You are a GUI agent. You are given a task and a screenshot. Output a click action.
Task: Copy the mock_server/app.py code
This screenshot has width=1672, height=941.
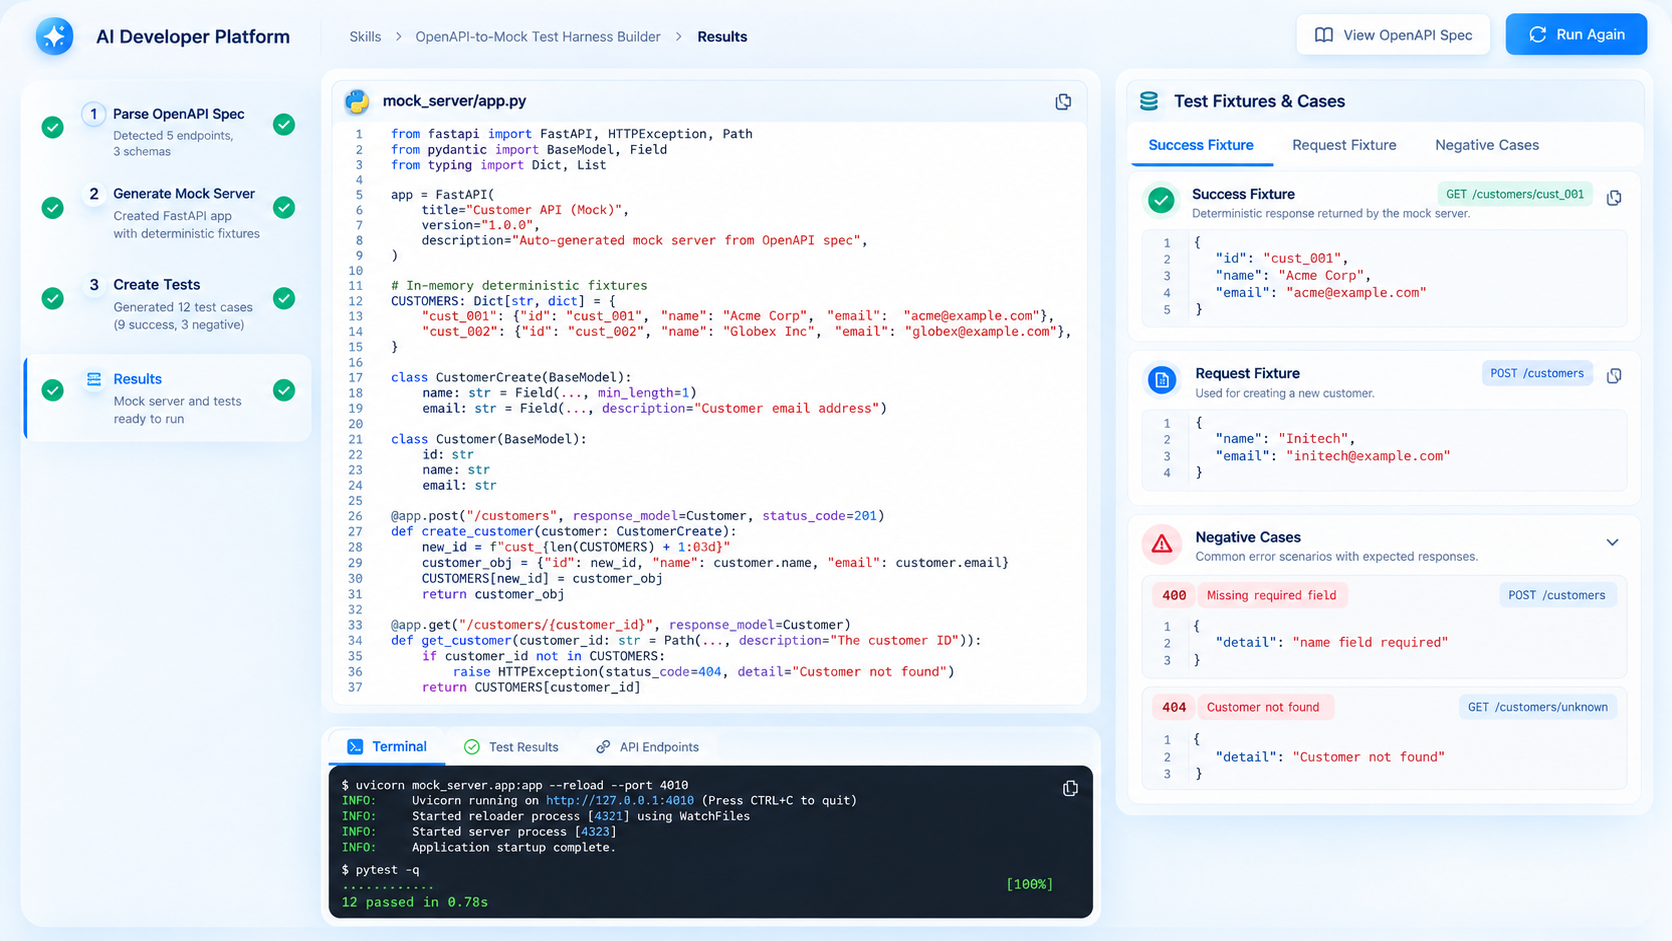click(1063, 101)
